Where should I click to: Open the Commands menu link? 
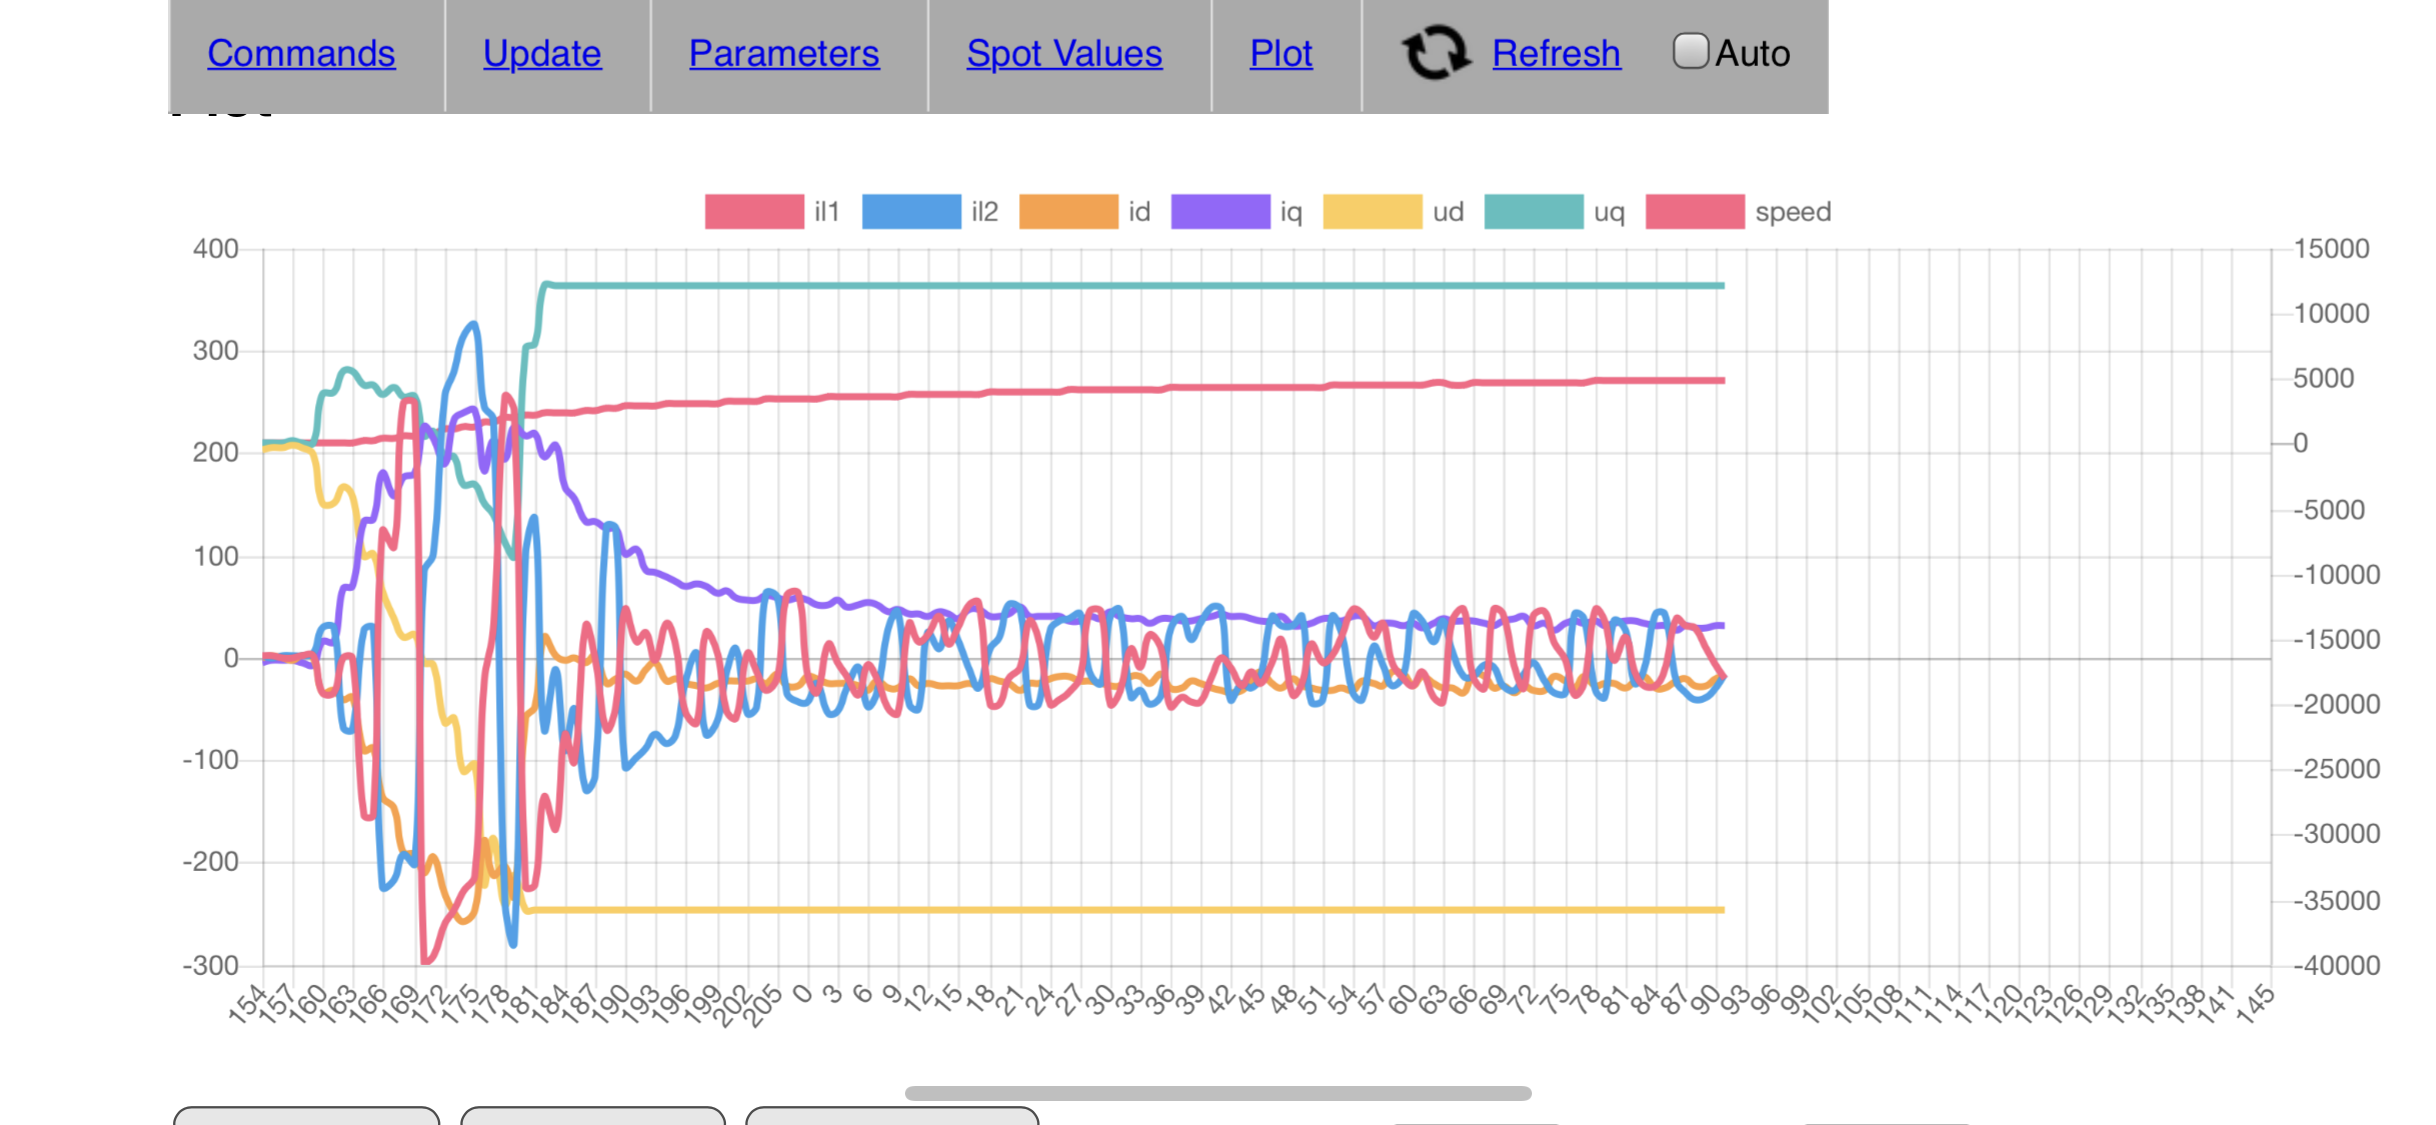pos(301,53)
